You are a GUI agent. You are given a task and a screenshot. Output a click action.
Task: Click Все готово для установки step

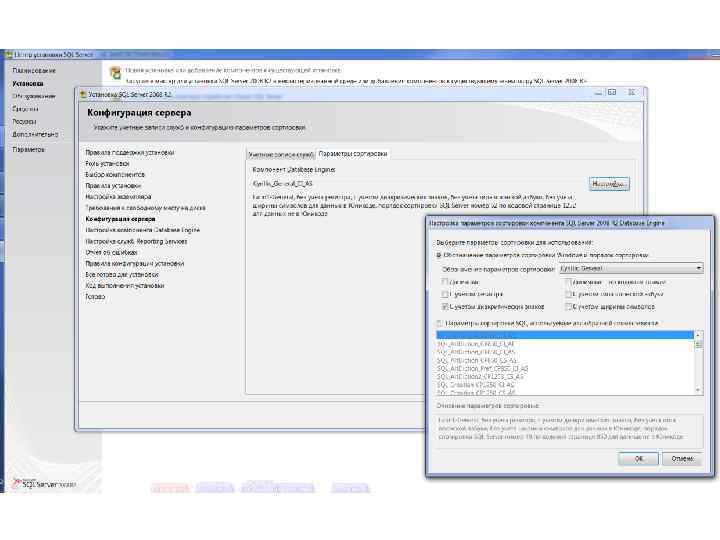point(122,275)
